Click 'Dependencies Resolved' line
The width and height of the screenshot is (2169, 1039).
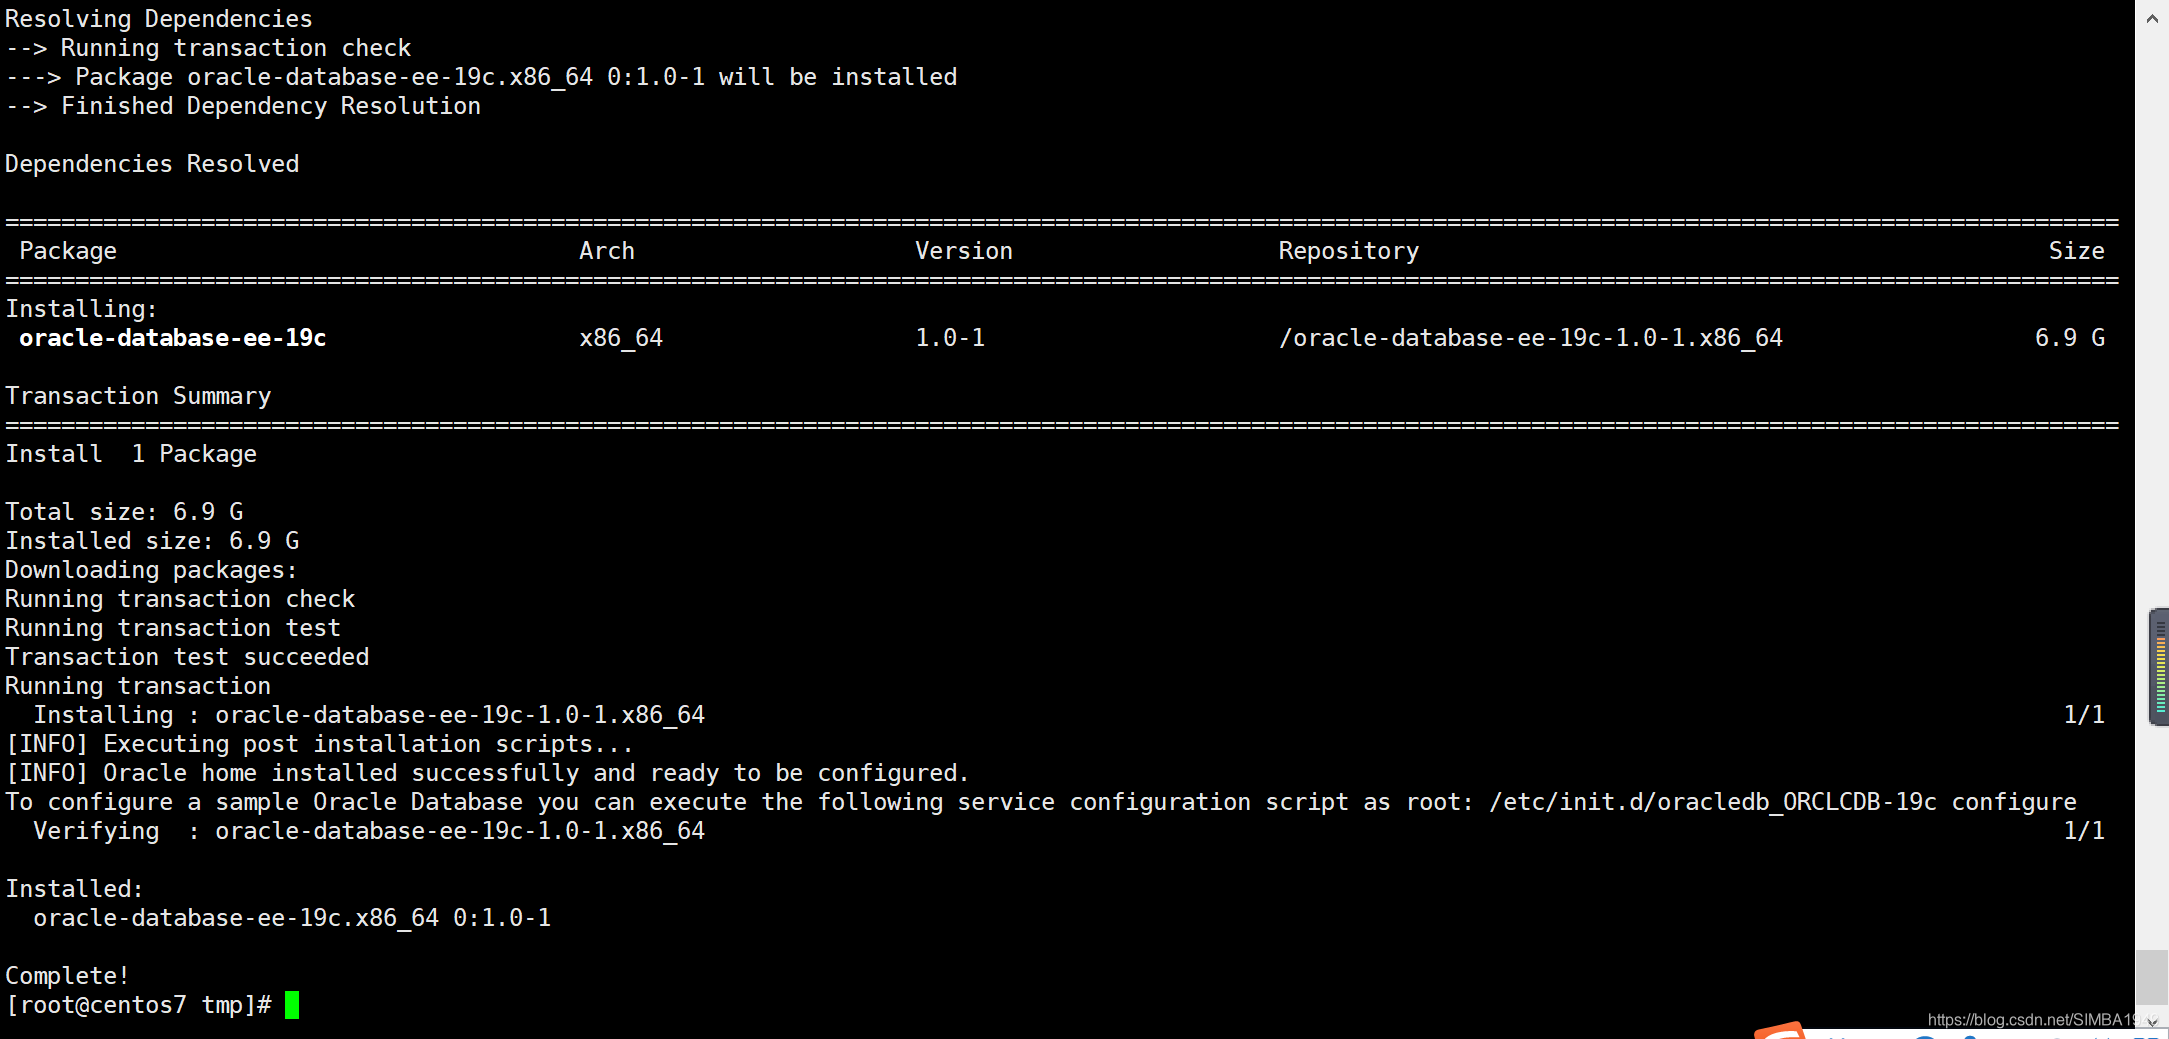point(152,164)
